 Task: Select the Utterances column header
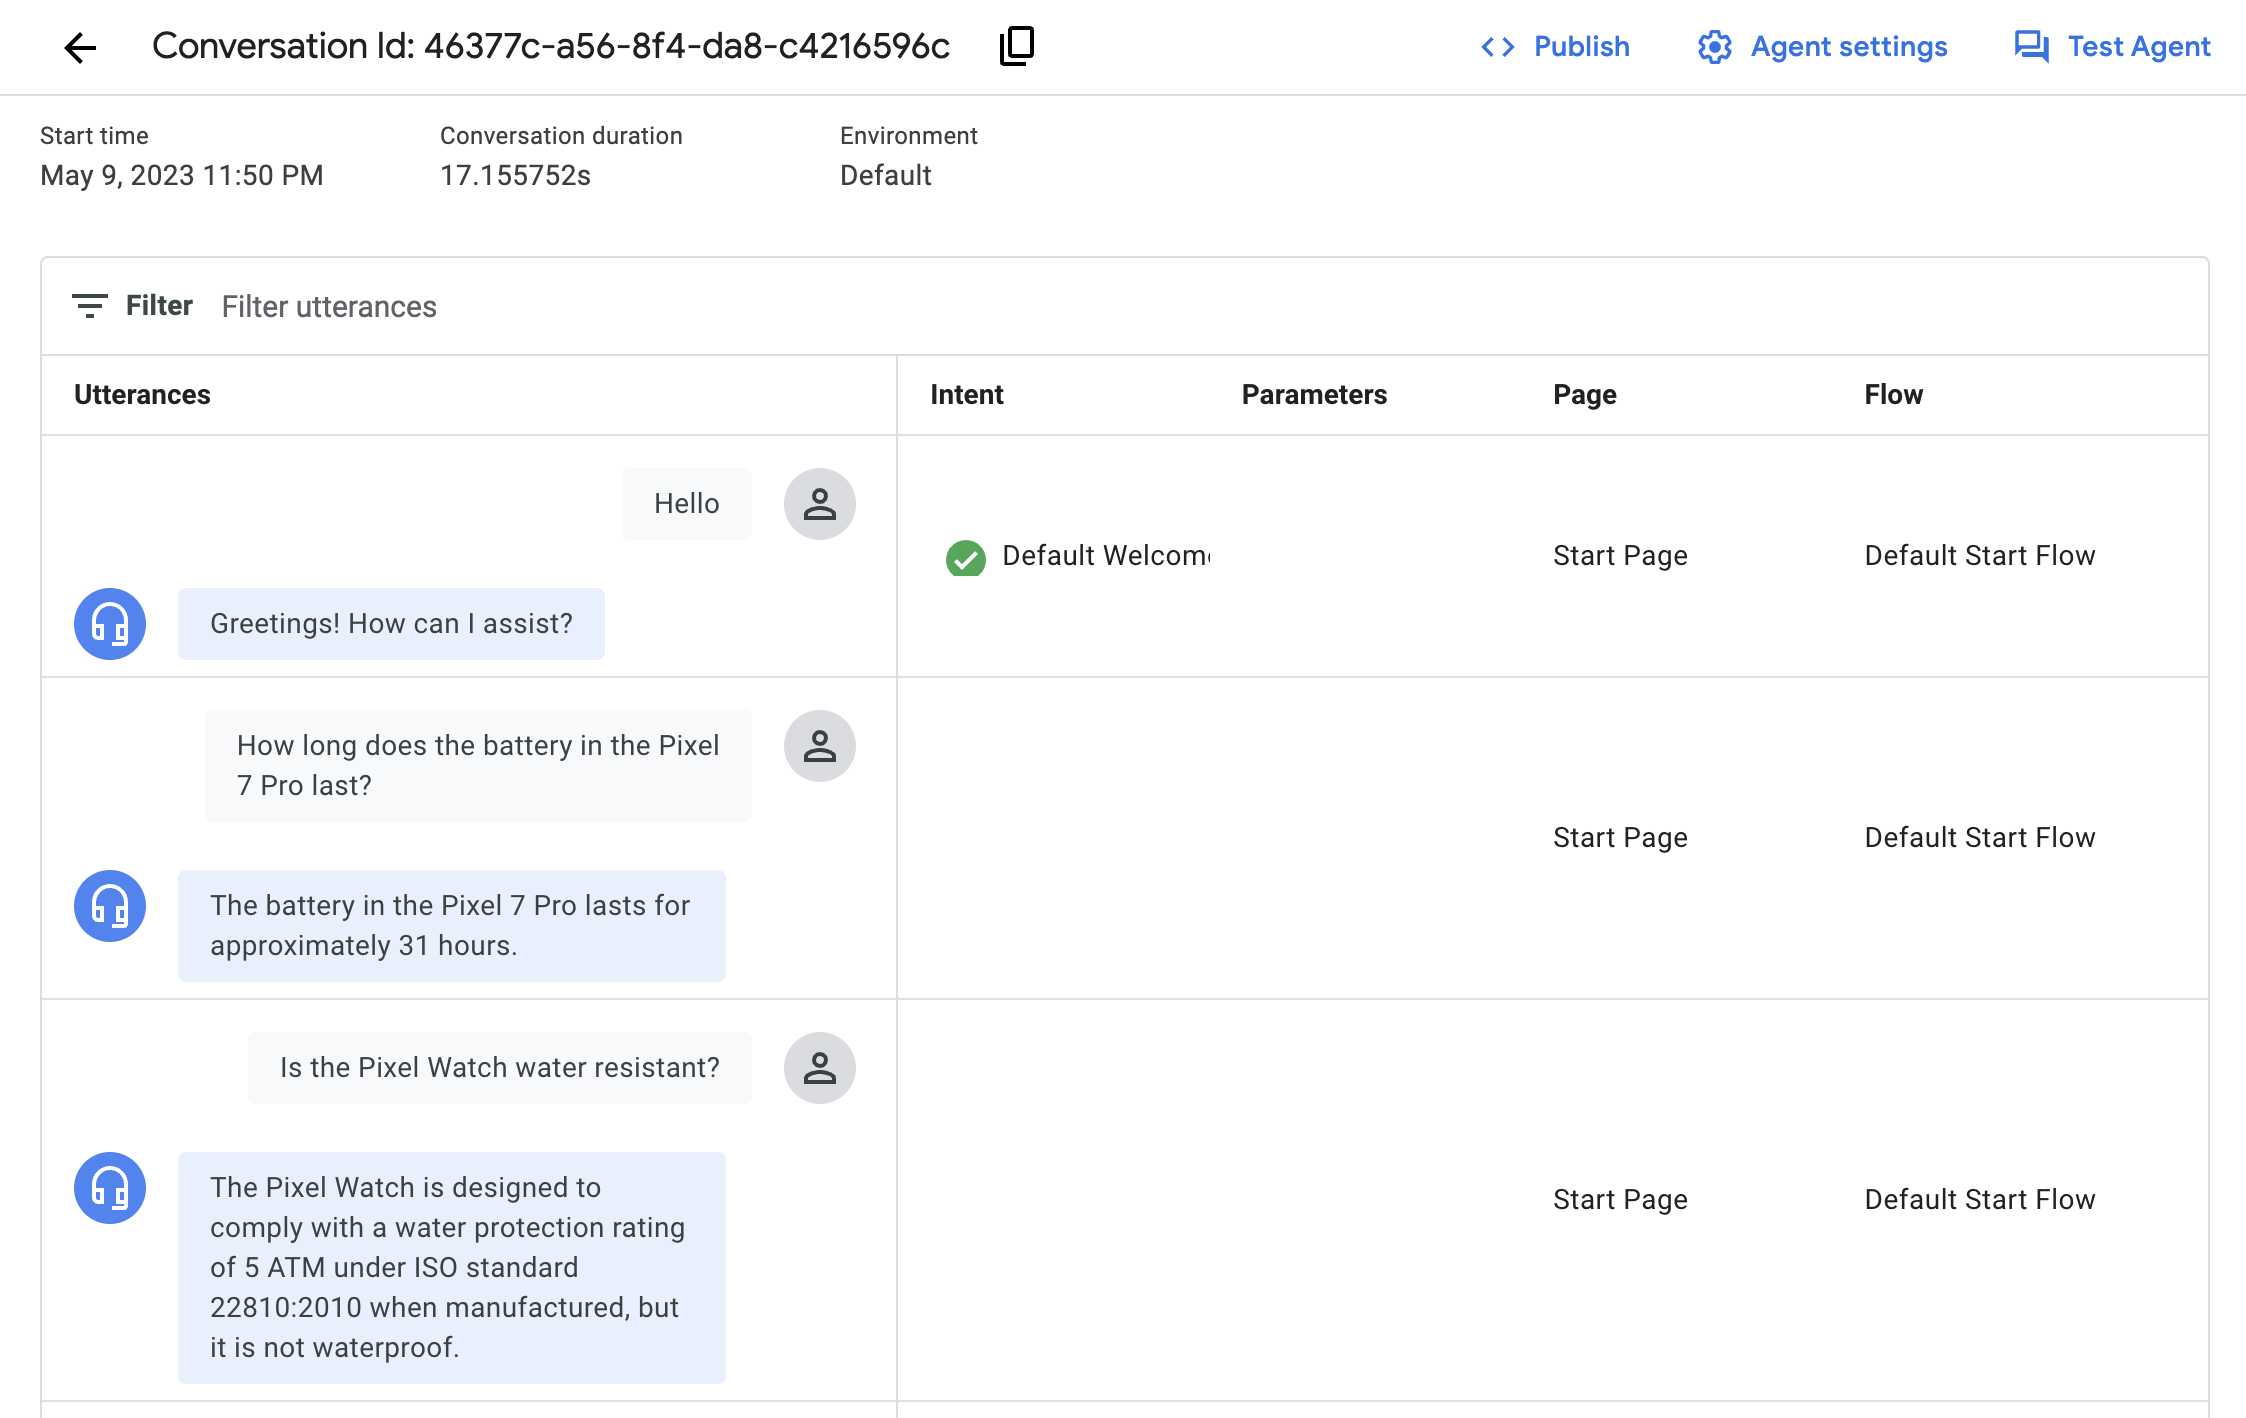[x=144, y=392]
